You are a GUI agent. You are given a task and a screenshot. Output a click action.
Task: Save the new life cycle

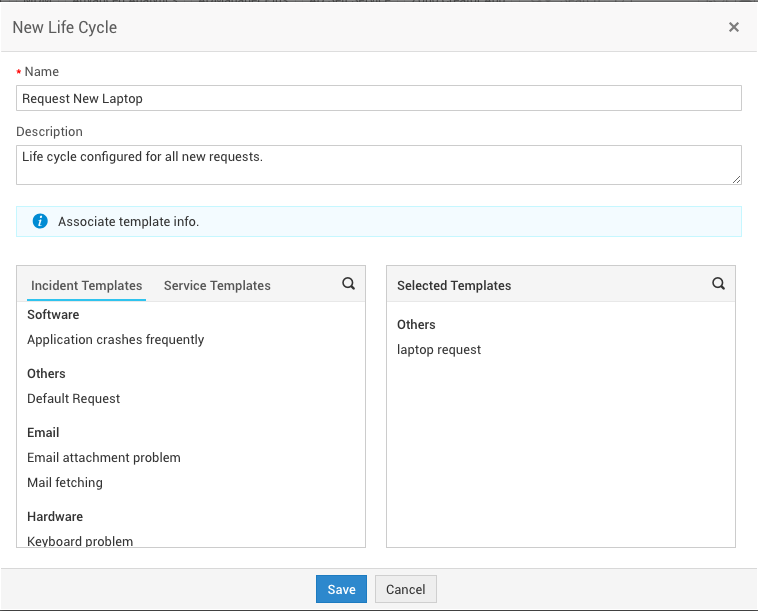[x=341, y=589]
